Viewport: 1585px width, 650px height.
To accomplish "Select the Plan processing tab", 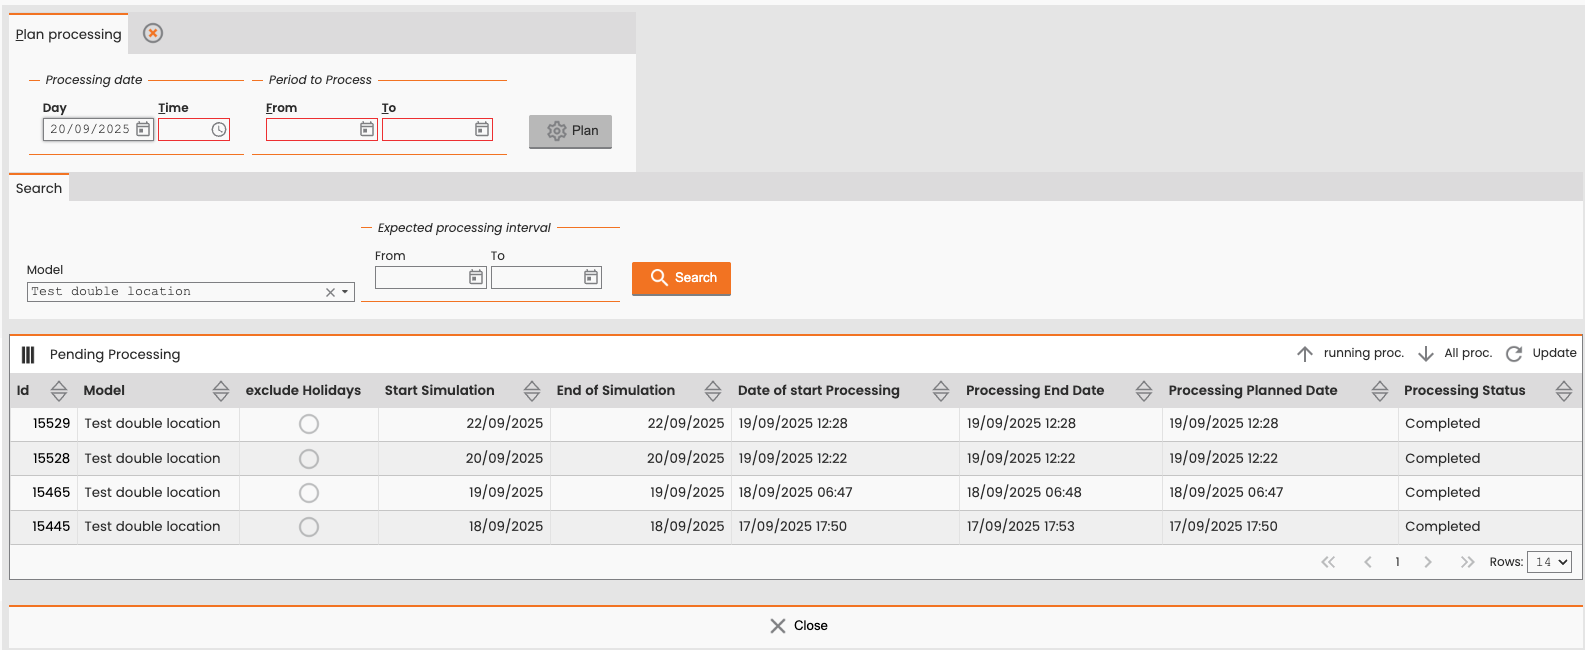I will click(69, 34).
